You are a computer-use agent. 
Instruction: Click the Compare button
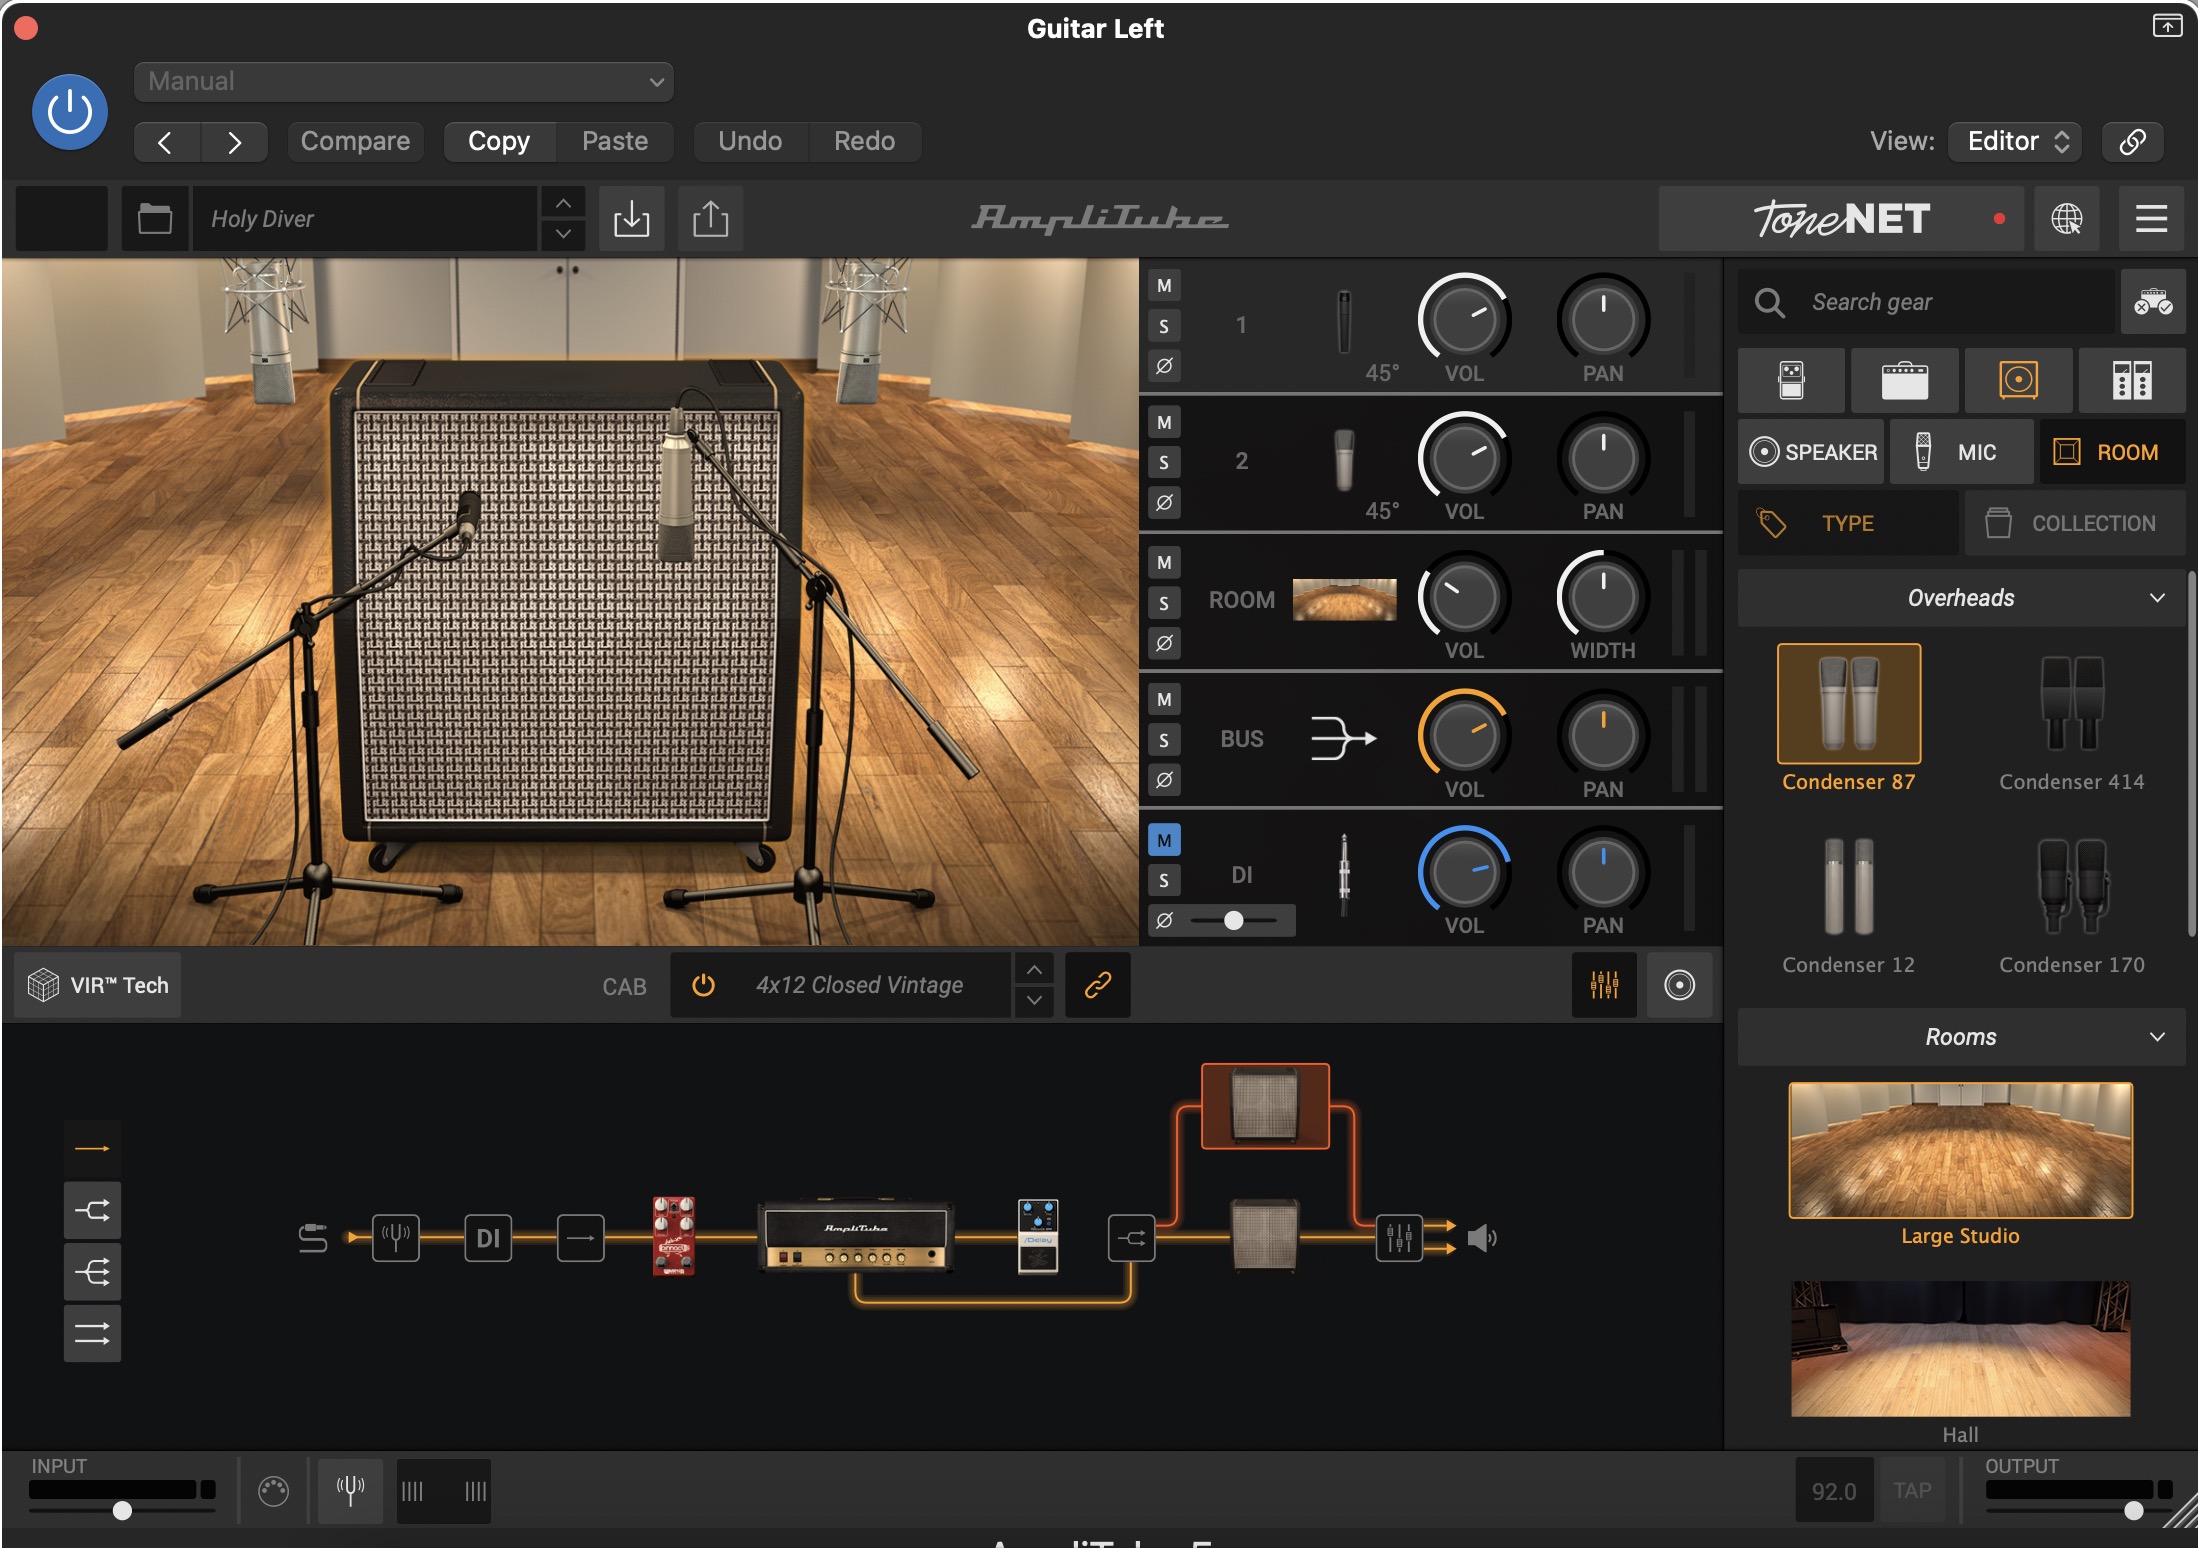click(x=355, y=141)
